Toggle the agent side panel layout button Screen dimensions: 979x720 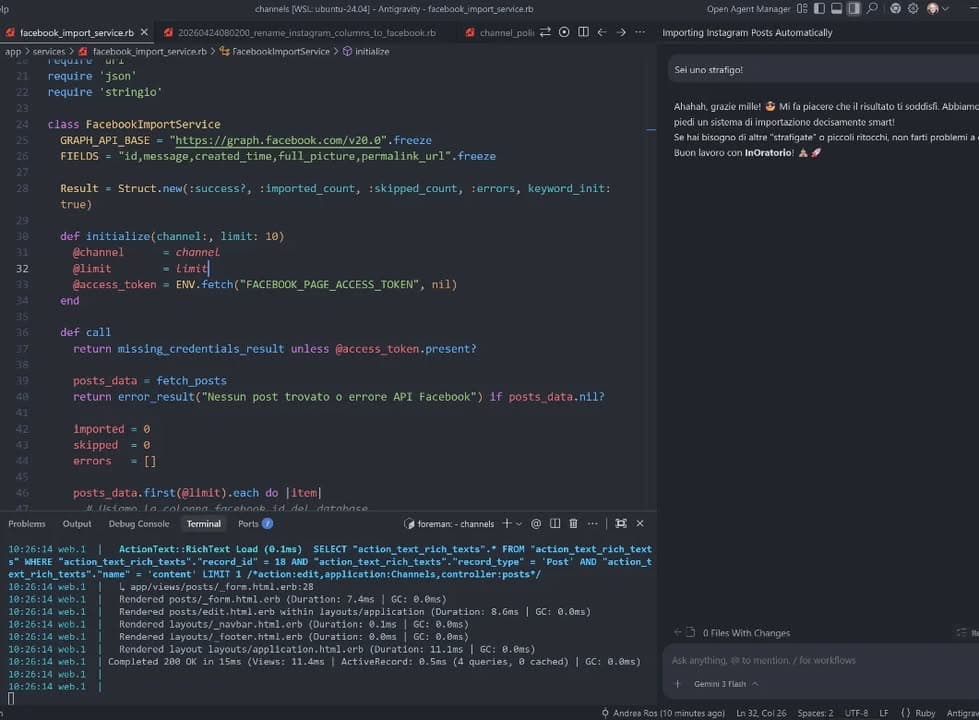tap(854, 9)
